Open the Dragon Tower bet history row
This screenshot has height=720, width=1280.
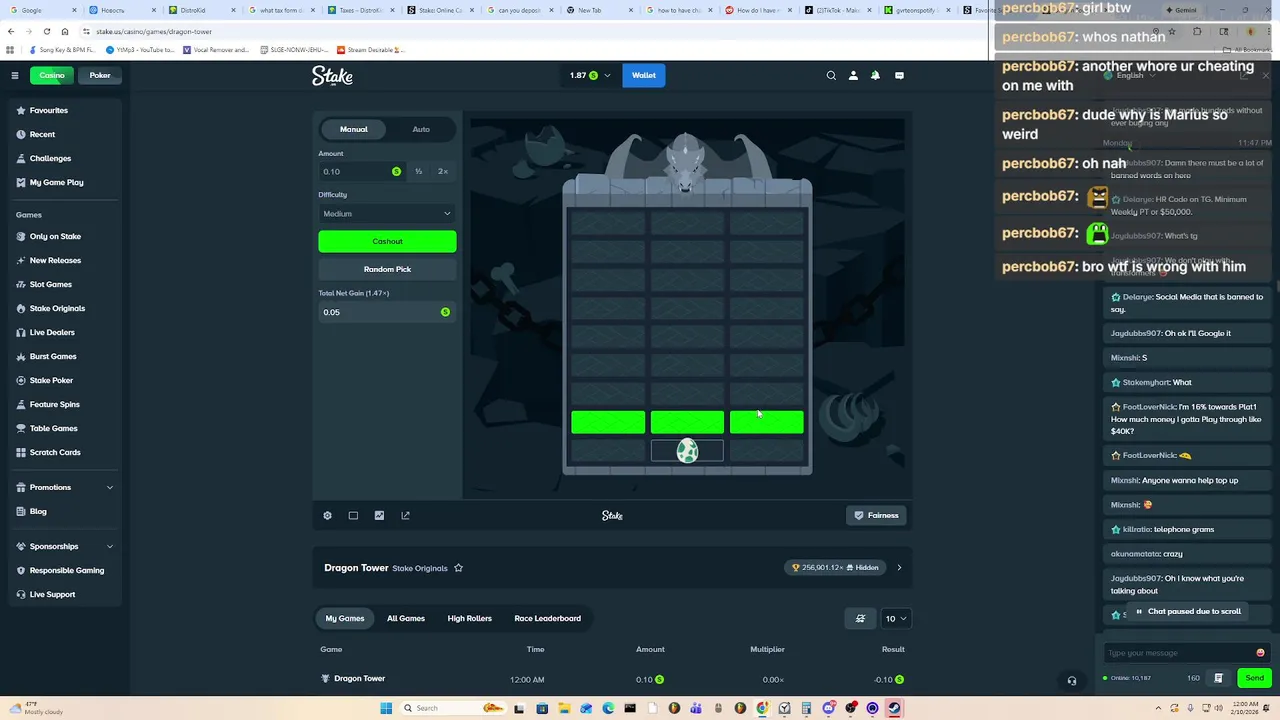click(612, 679)
